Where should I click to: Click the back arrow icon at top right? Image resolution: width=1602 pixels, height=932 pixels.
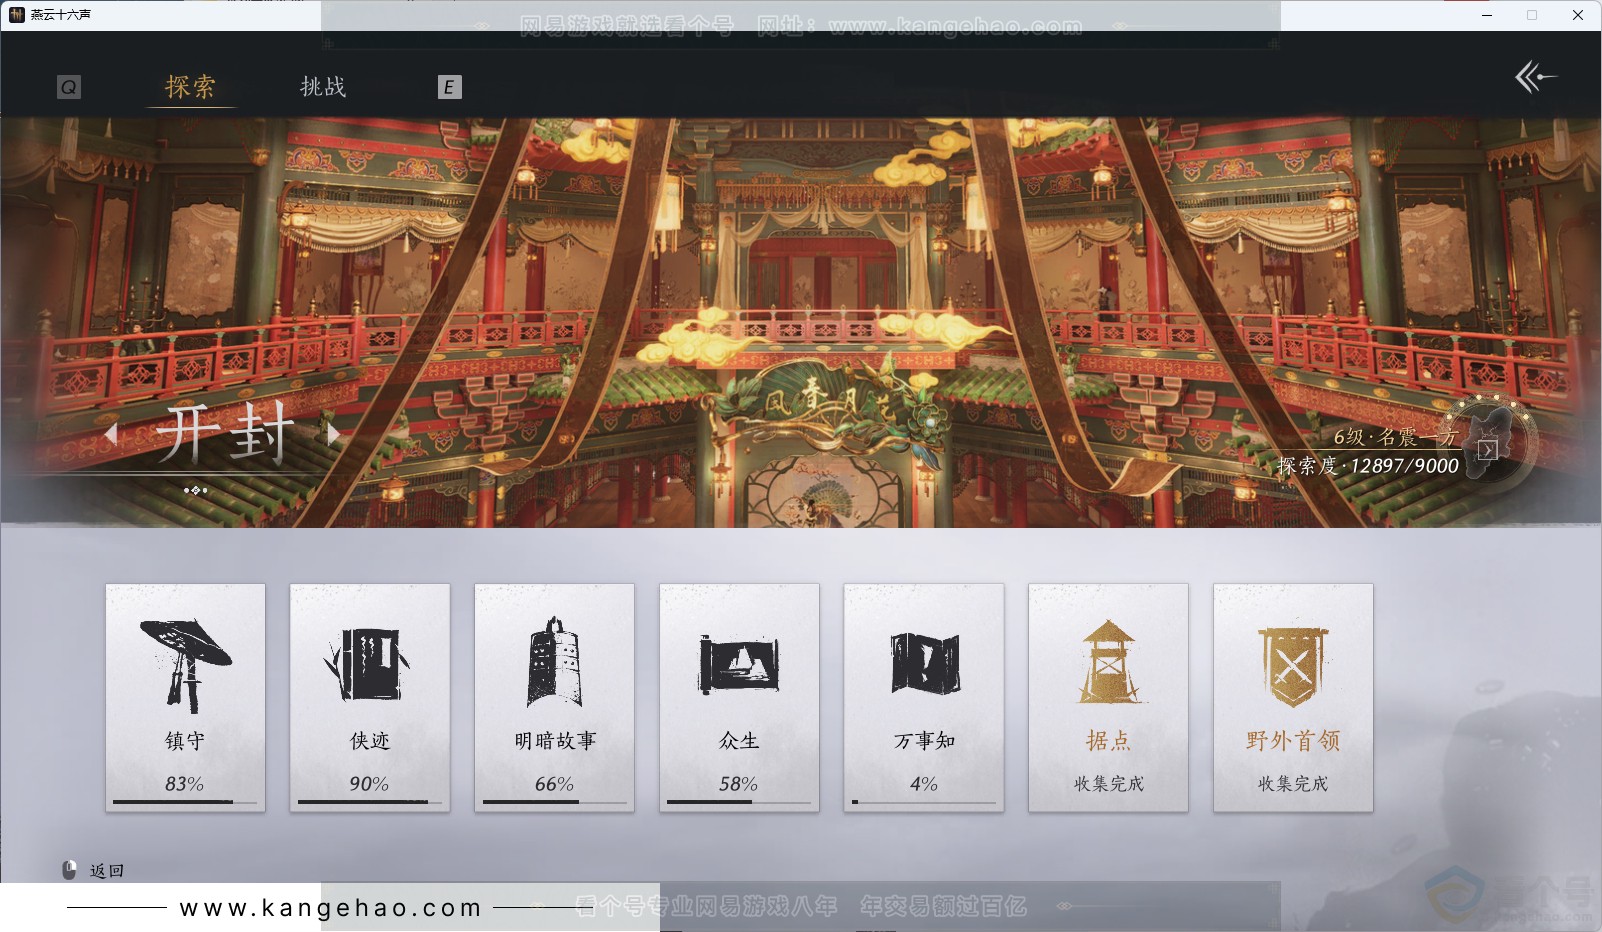1535,77
